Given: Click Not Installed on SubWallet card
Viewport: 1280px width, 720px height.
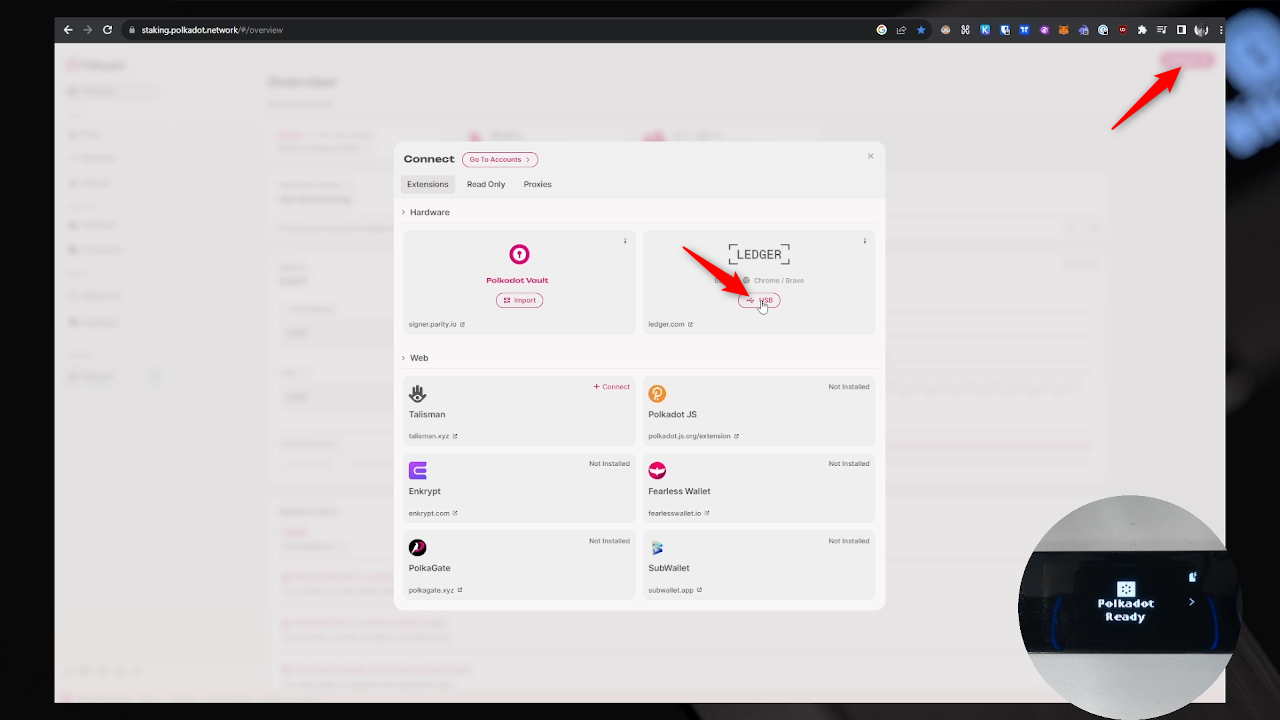Looking at the screenshot, I should click(849, 541).
